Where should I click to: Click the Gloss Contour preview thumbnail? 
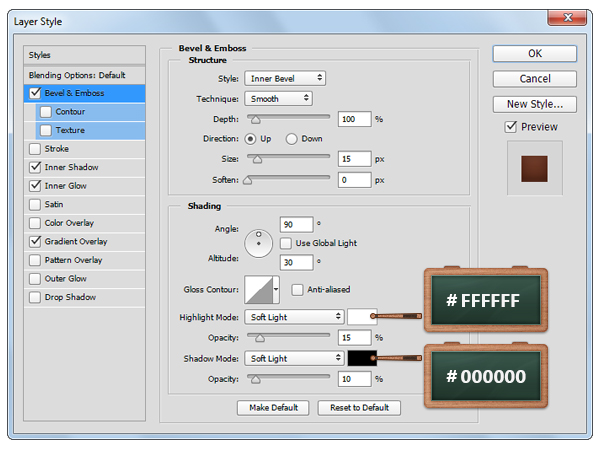pos(257,289)
